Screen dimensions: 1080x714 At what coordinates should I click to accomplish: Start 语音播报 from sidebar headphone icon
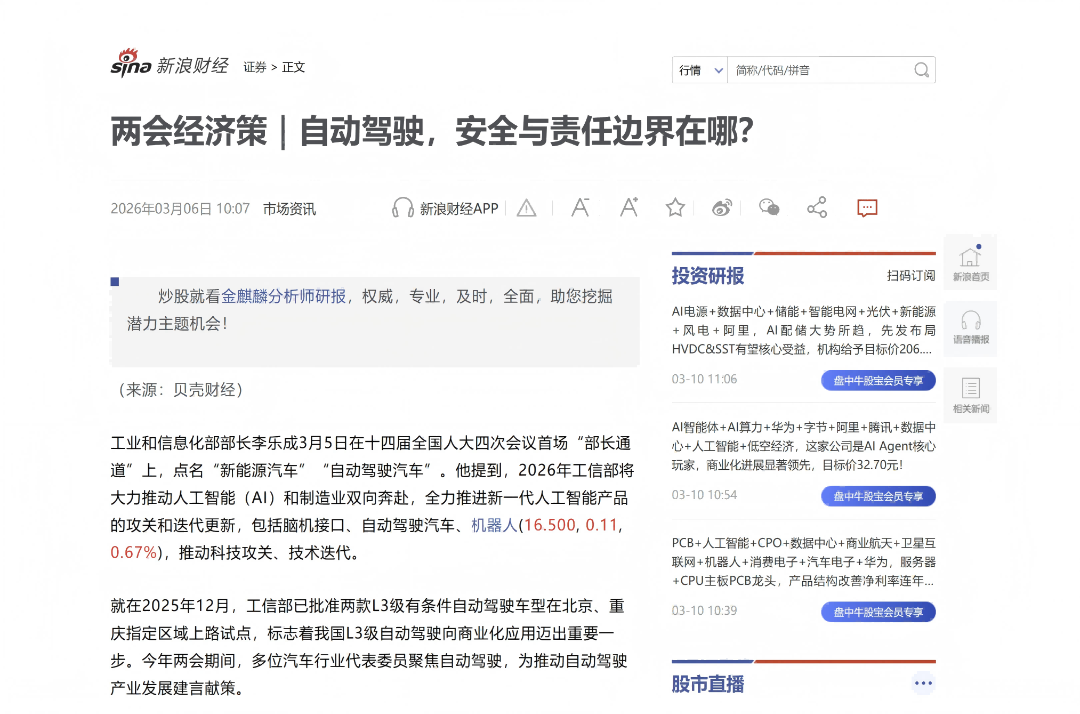click(970, 328)
